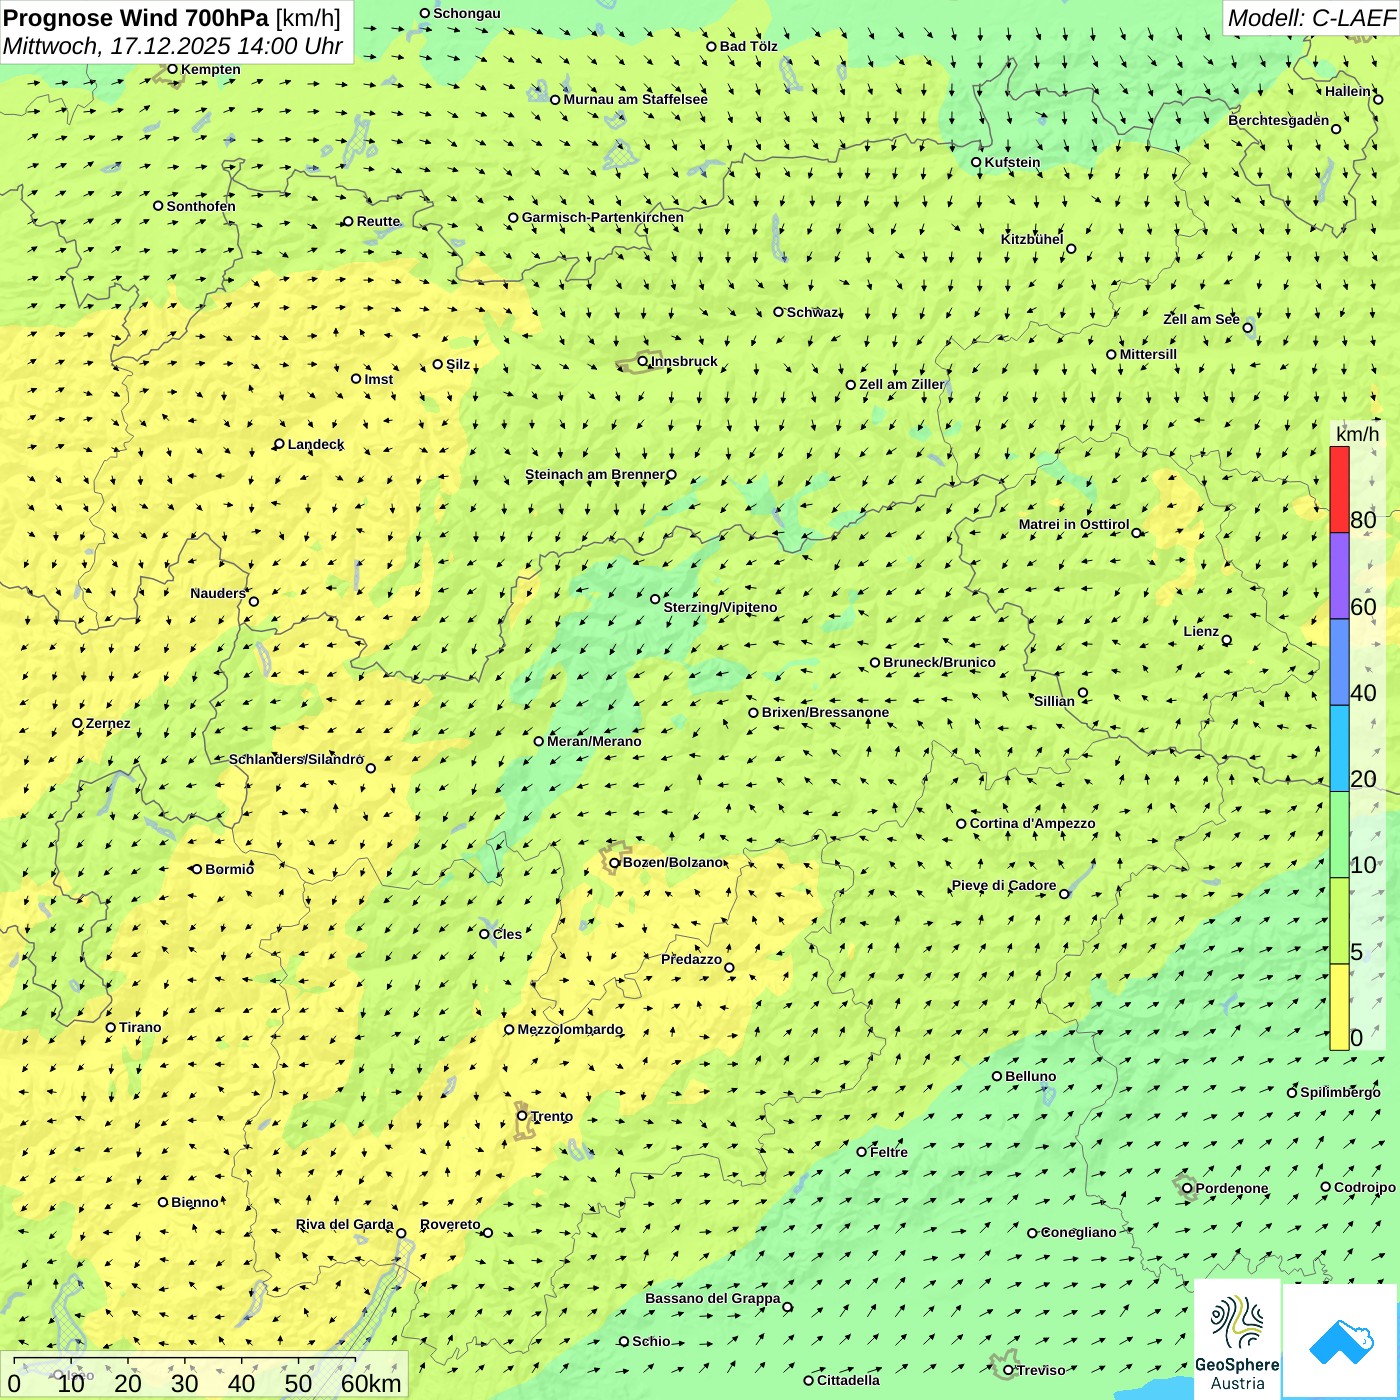Viewport: 1400px width, 1400px height.
Task: Click the Kempten label
Action: pyautogui.click(x=210, y=69)
